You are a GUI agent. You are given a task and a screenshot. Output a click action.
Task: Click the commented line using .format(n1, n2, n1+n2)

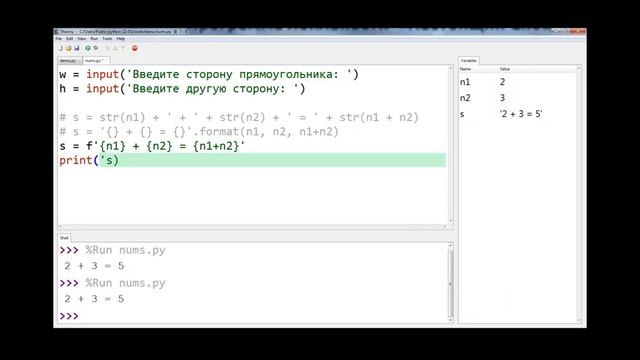(x=199, y=132)
